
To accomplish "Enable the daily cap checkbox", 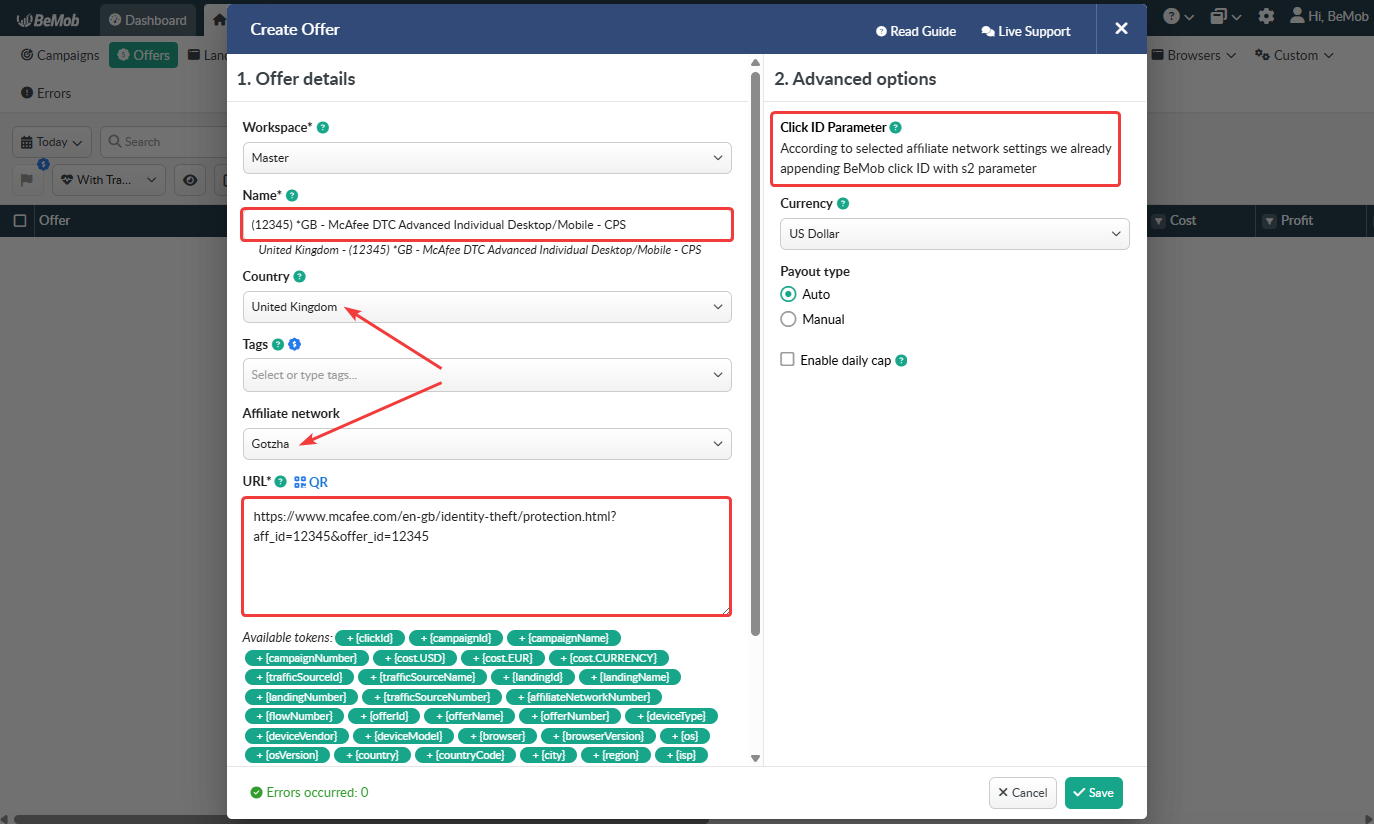I will click(x=788, y=360).
